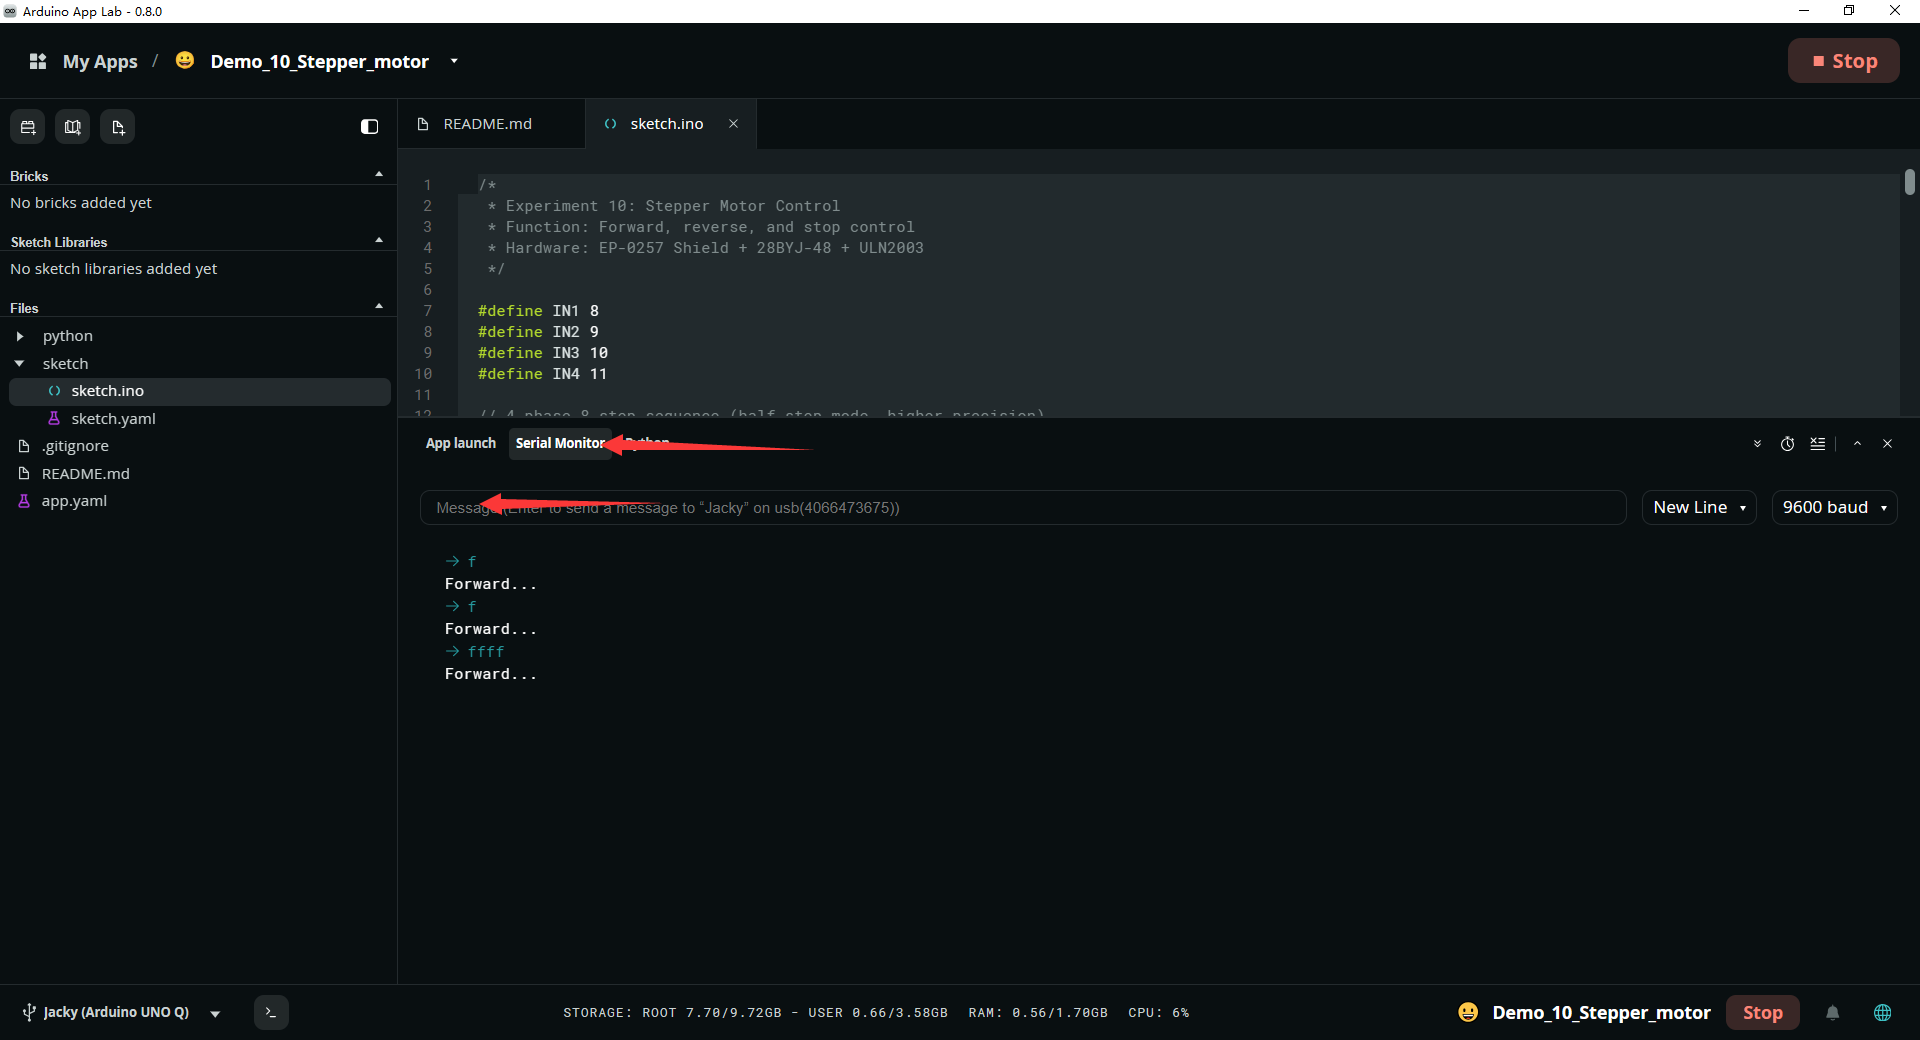Click the last "Forward..." output line

point(491,674)
